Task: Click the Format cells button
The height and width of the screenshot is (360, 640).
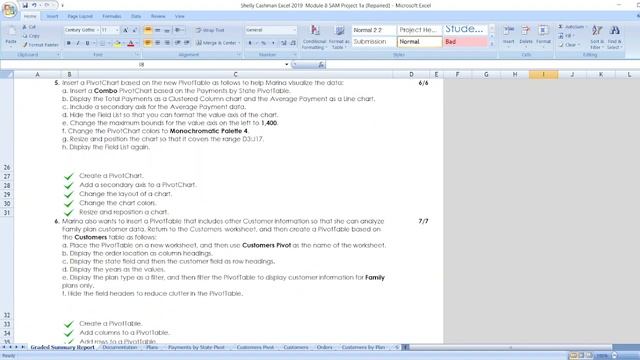Action: coord(543,36)
